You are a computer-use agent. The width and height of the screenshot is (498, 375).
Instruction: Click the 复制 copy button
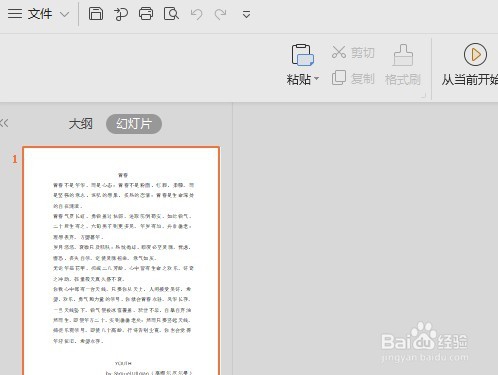pos(353,78)
